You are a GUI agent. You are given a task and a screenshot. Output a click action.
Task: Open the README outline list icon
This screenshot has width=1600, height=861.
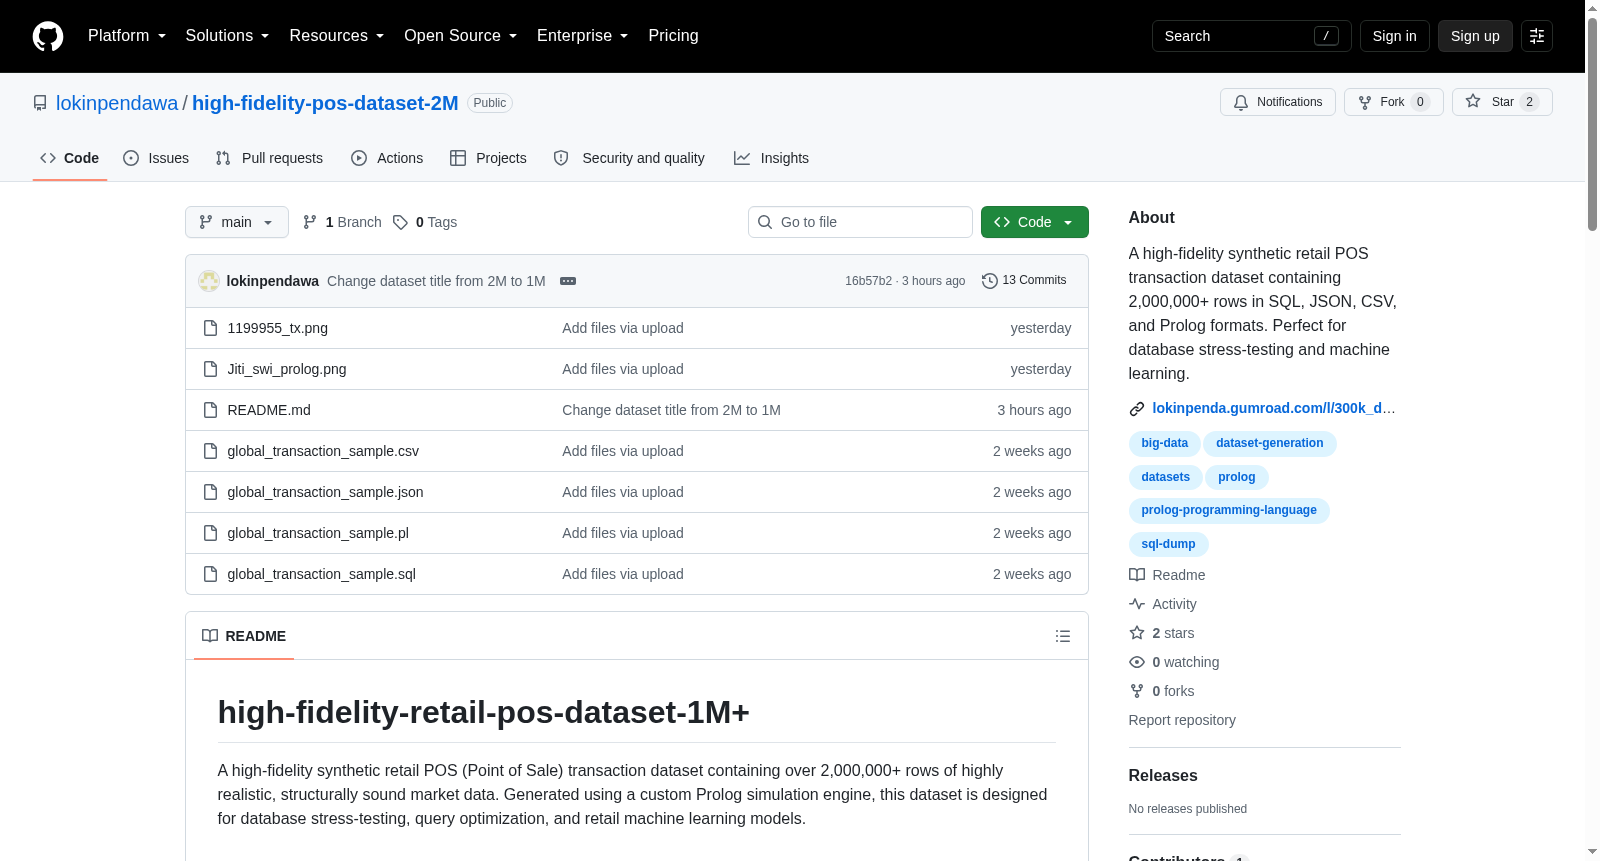(x=1063, y=636)
